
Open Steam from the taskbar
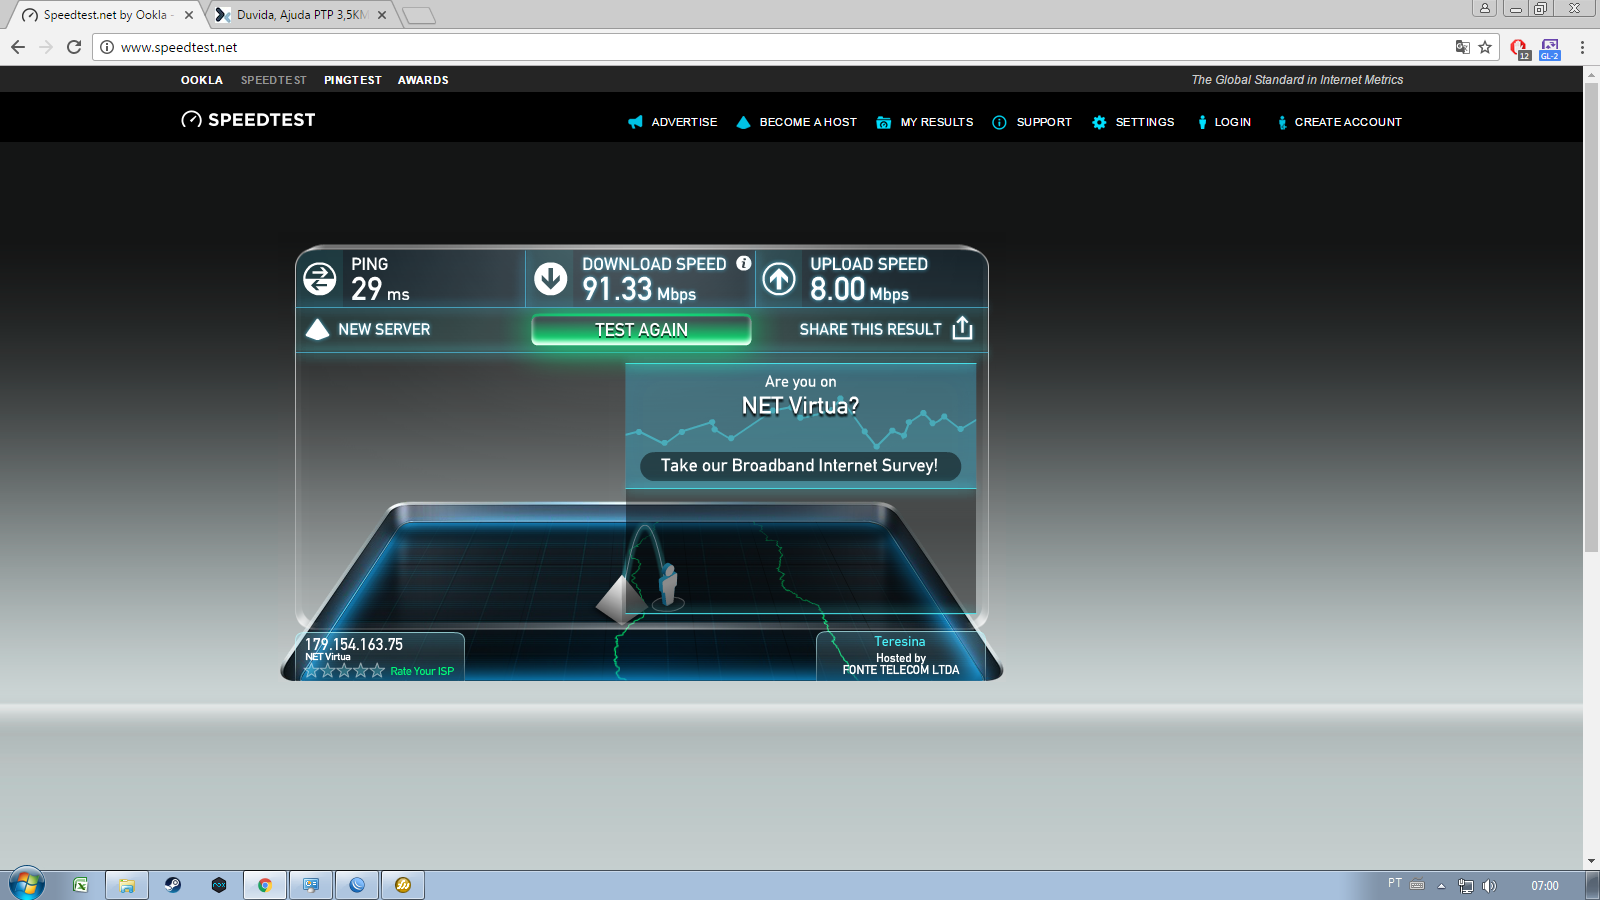point(173,885)
